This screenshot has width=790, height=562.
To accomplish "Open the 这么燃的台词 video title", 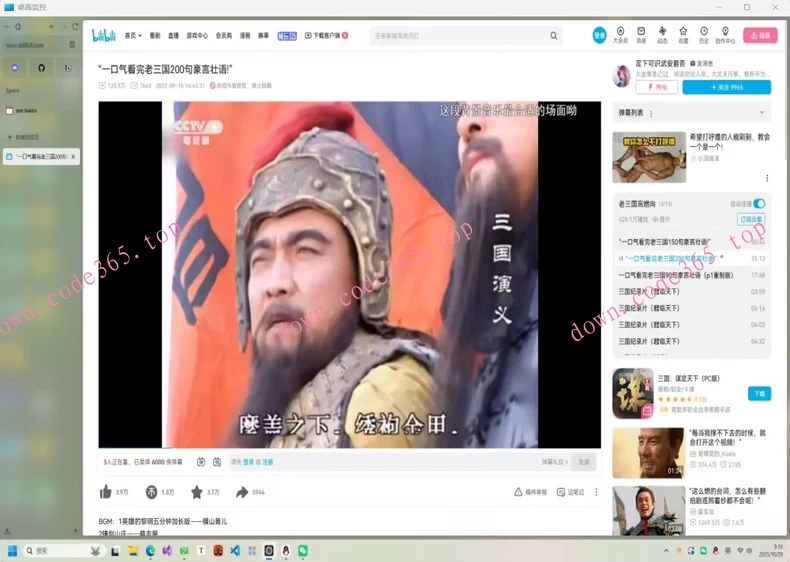I will click(728, 495).
